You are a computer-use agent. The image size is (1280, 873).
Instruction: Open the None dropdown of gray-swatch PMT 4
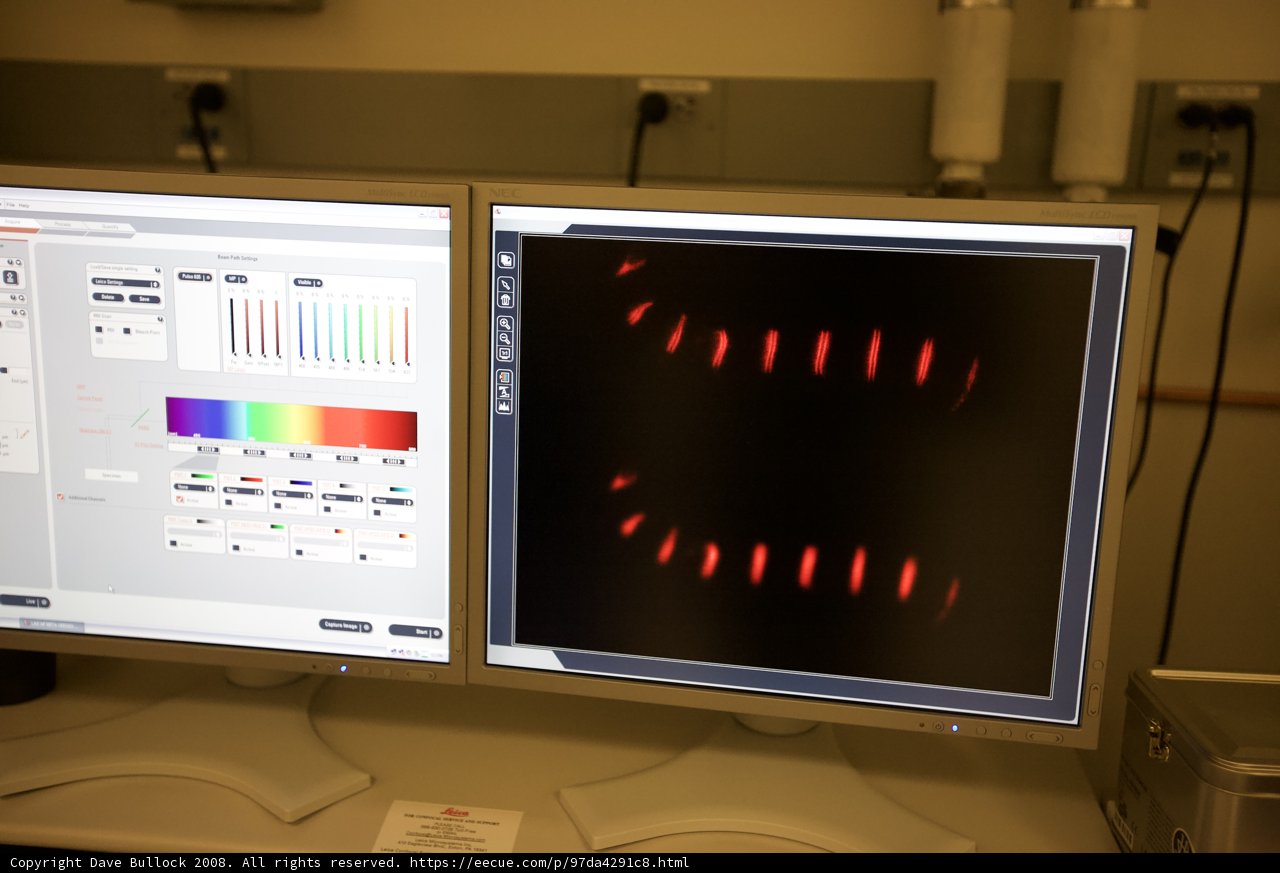point(342,498)
